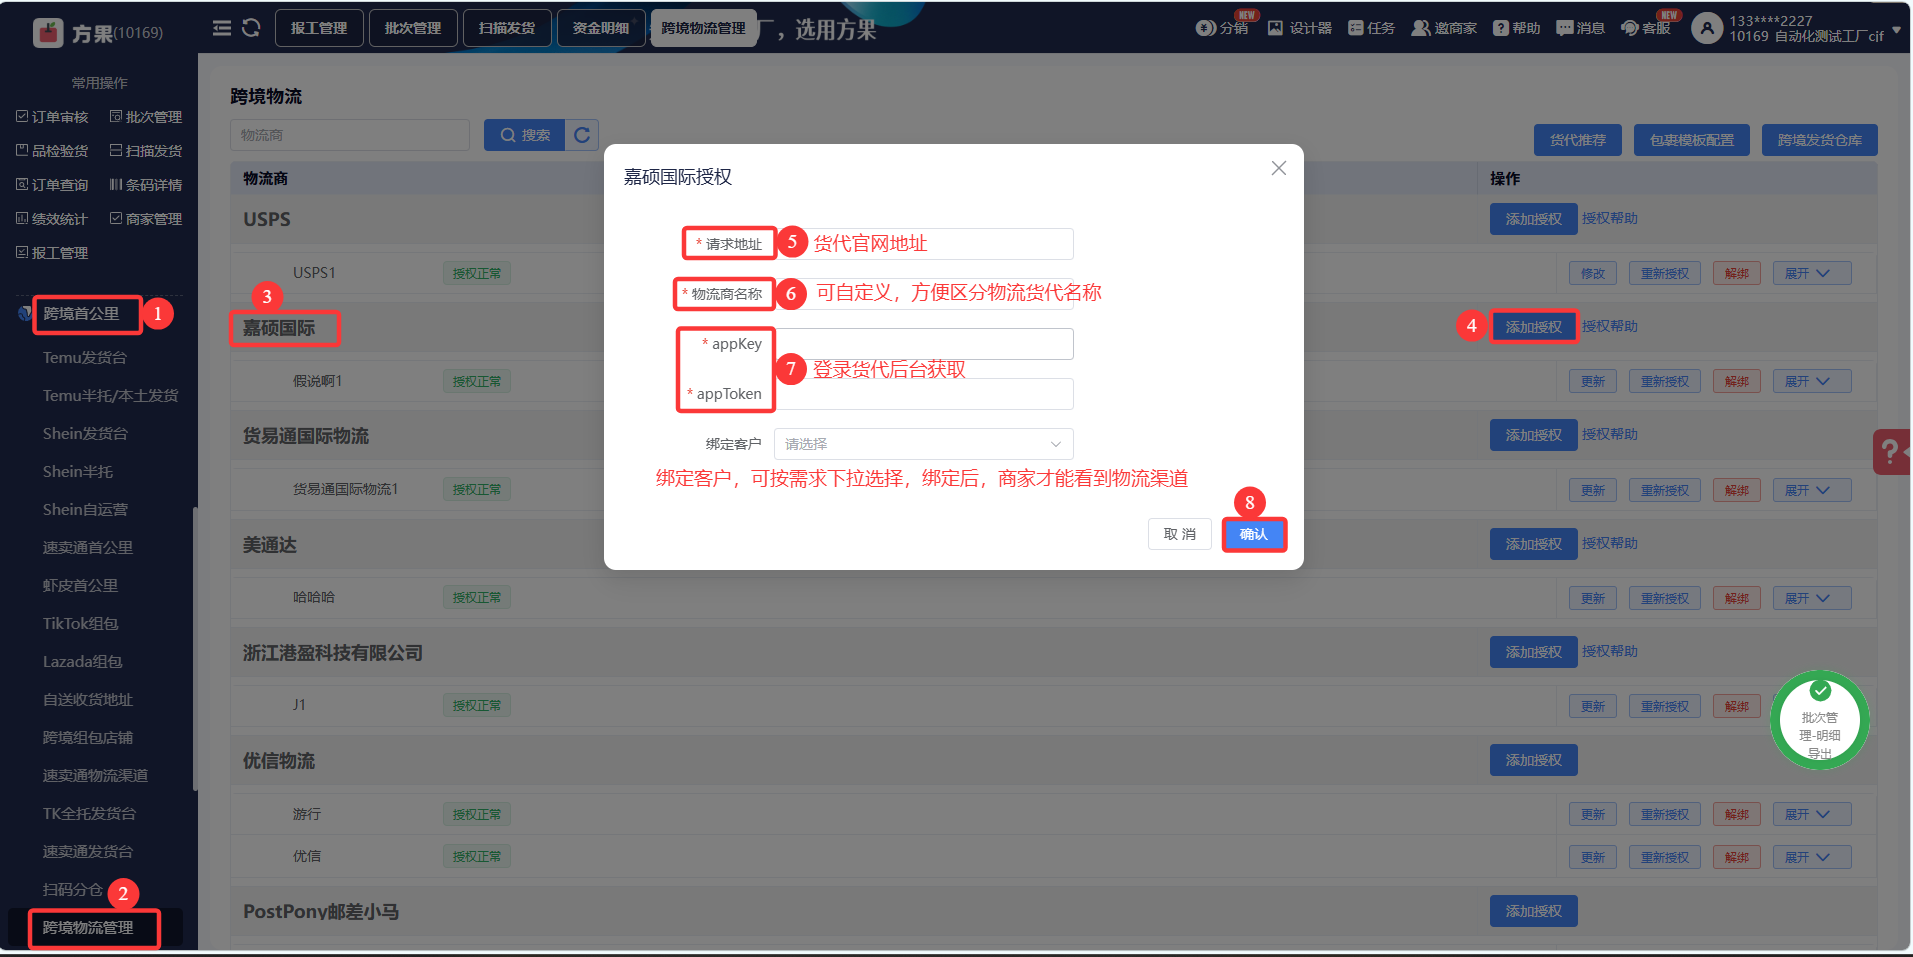Open 订单审核 in the sidebar shortcuts

52,117
